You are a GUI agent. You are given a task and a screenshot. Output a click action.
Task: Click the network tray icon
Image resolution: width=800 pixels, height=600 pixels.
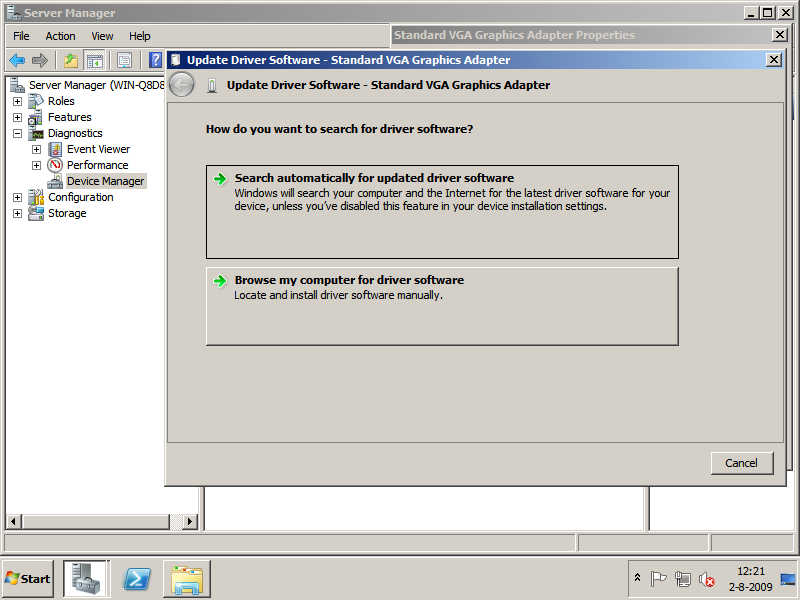(683, 579)
